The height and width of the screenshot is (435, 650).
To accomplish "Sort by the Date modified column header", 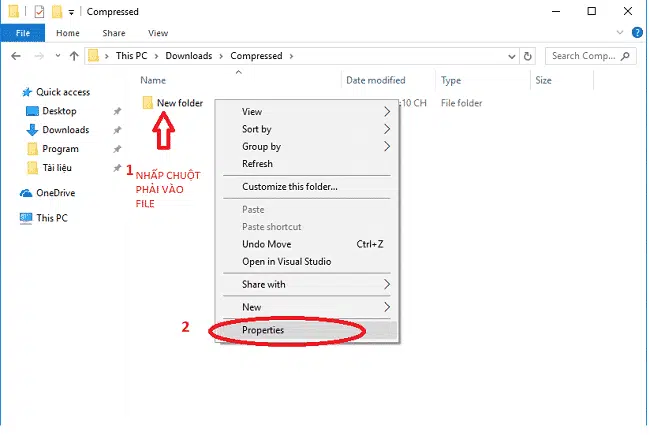I will (375, 80).
